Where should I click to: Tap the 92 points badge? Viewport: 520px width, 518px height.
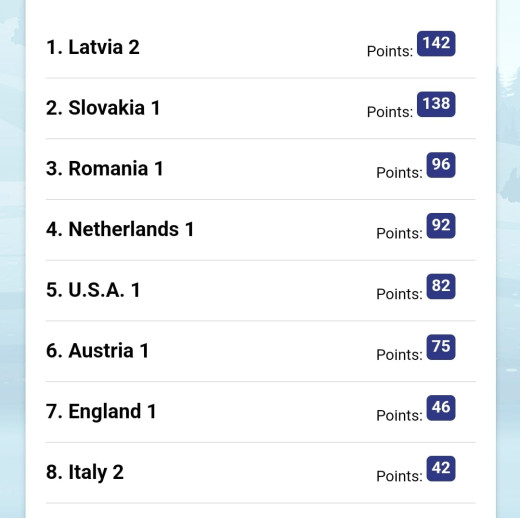point(441,226)
